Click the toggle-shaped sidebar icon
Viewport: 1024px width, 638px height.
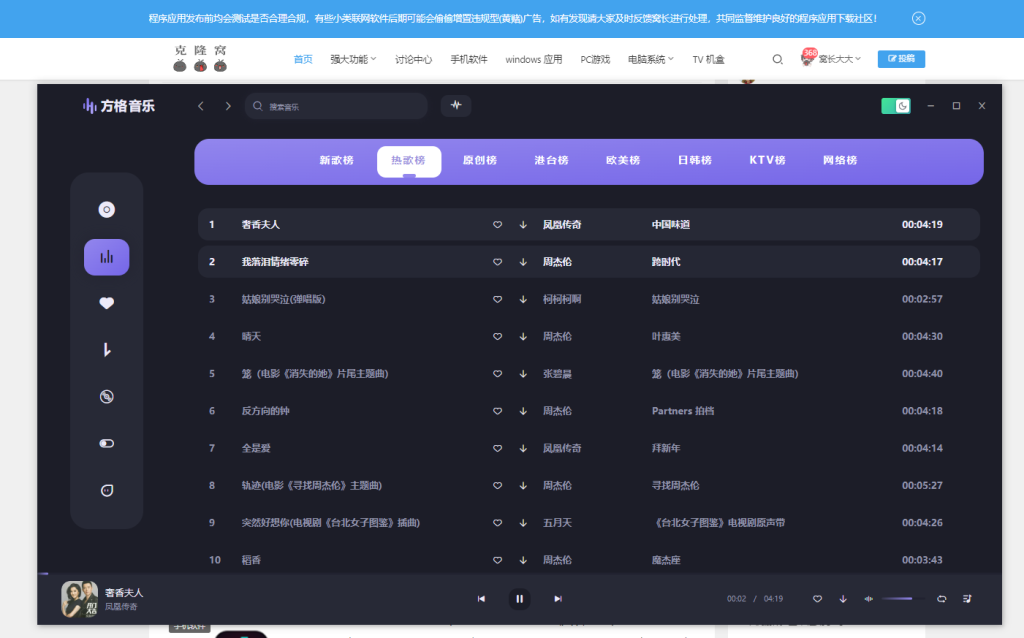point(106,443)
